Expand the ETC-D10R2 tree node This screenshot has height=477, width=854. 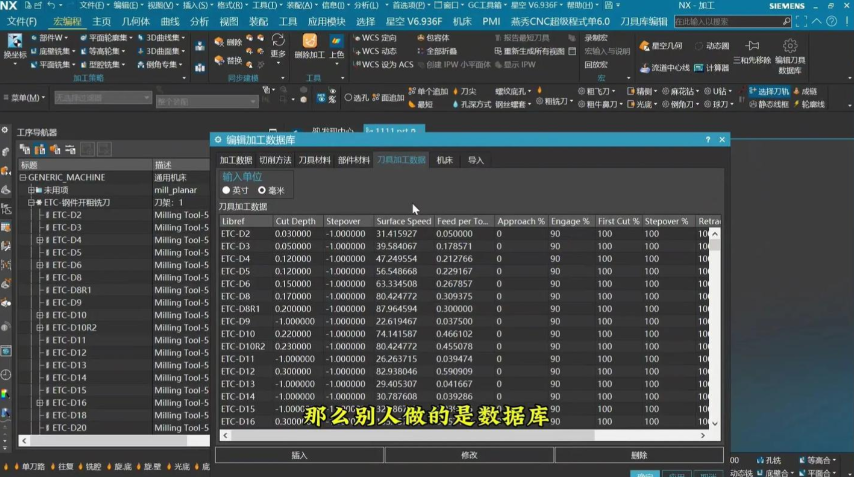[x=39, y=327]
